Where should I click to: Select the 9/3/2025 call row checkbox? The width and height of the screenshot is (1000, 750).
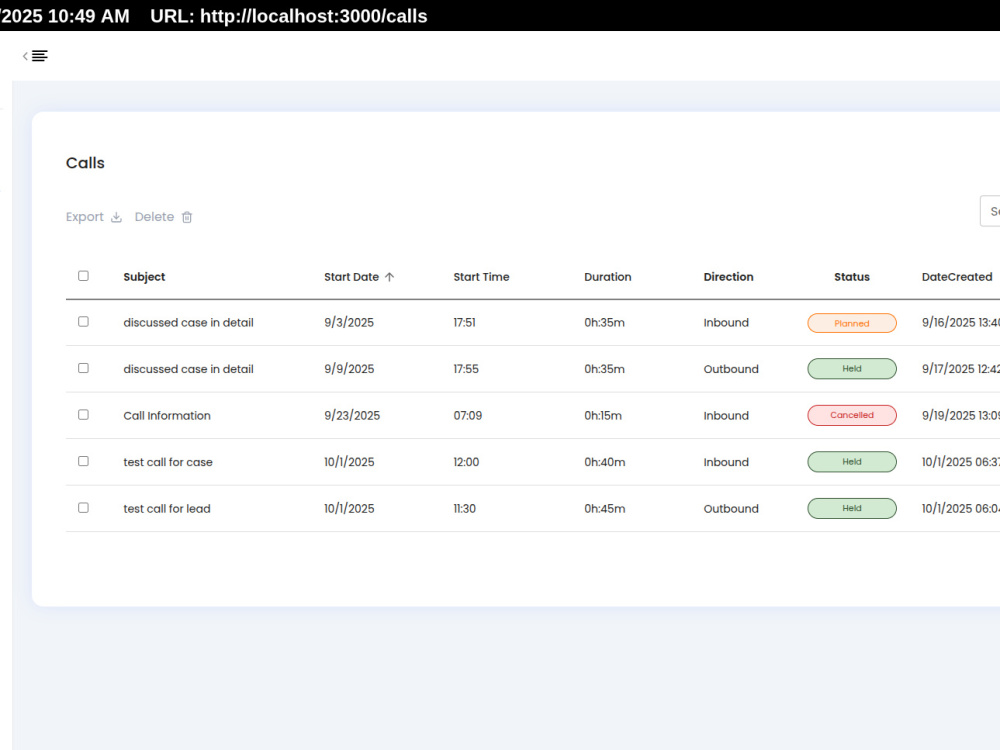pos(84,321)
